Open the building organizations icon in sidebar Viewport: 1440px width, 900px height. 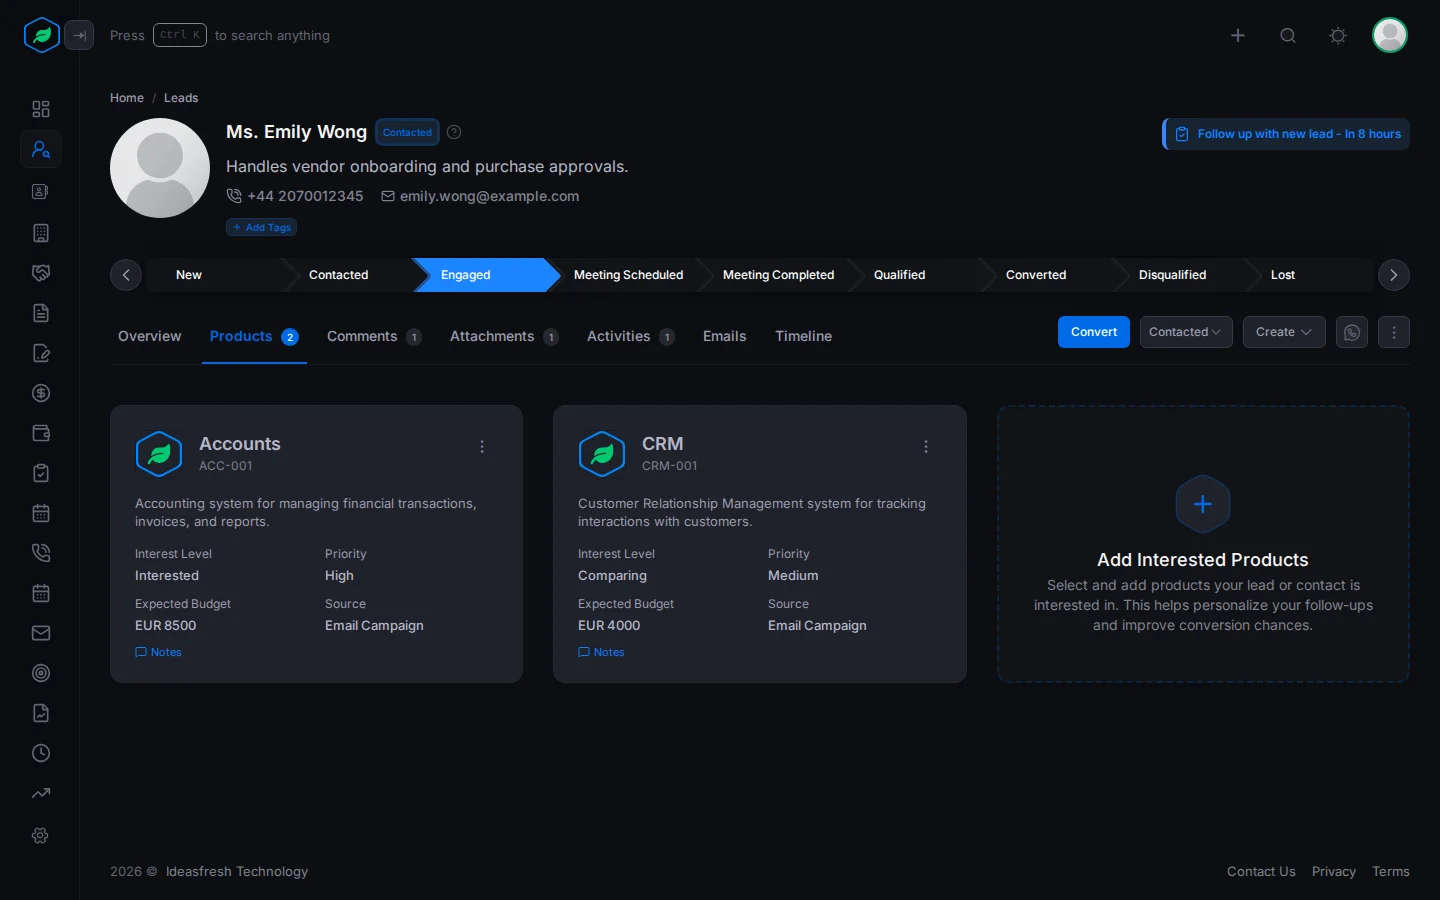pyautogui.click(x=41, y=233)
